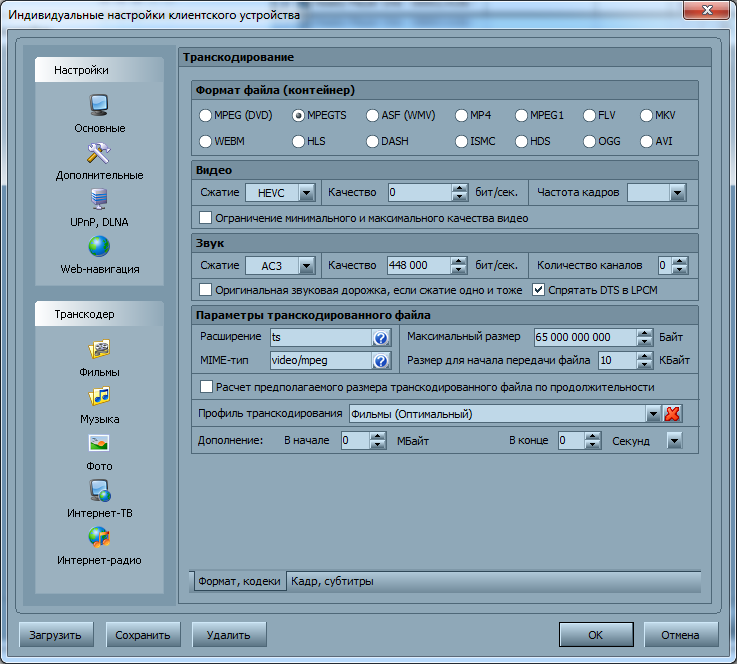The image size is (738, 664).
Task: Click the red delete profile icon
Action: point(673,414)
